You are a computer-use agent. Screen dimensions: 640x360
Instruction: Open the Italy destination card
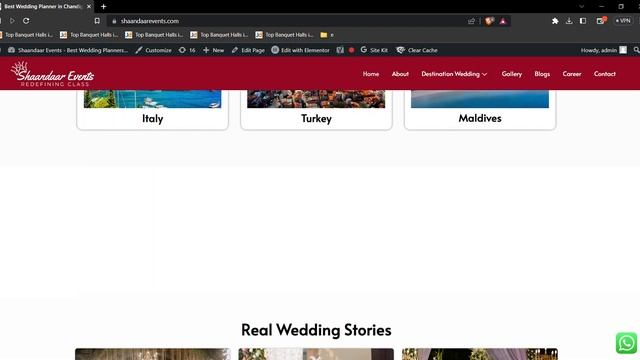tap(153, 109)
